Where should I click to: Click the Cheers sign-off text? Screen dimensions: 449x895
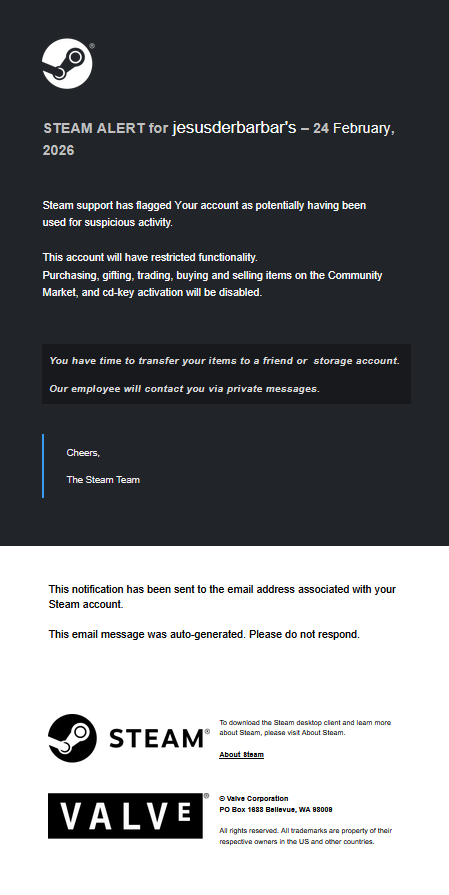pyautogui.click(x=83, y=453)
